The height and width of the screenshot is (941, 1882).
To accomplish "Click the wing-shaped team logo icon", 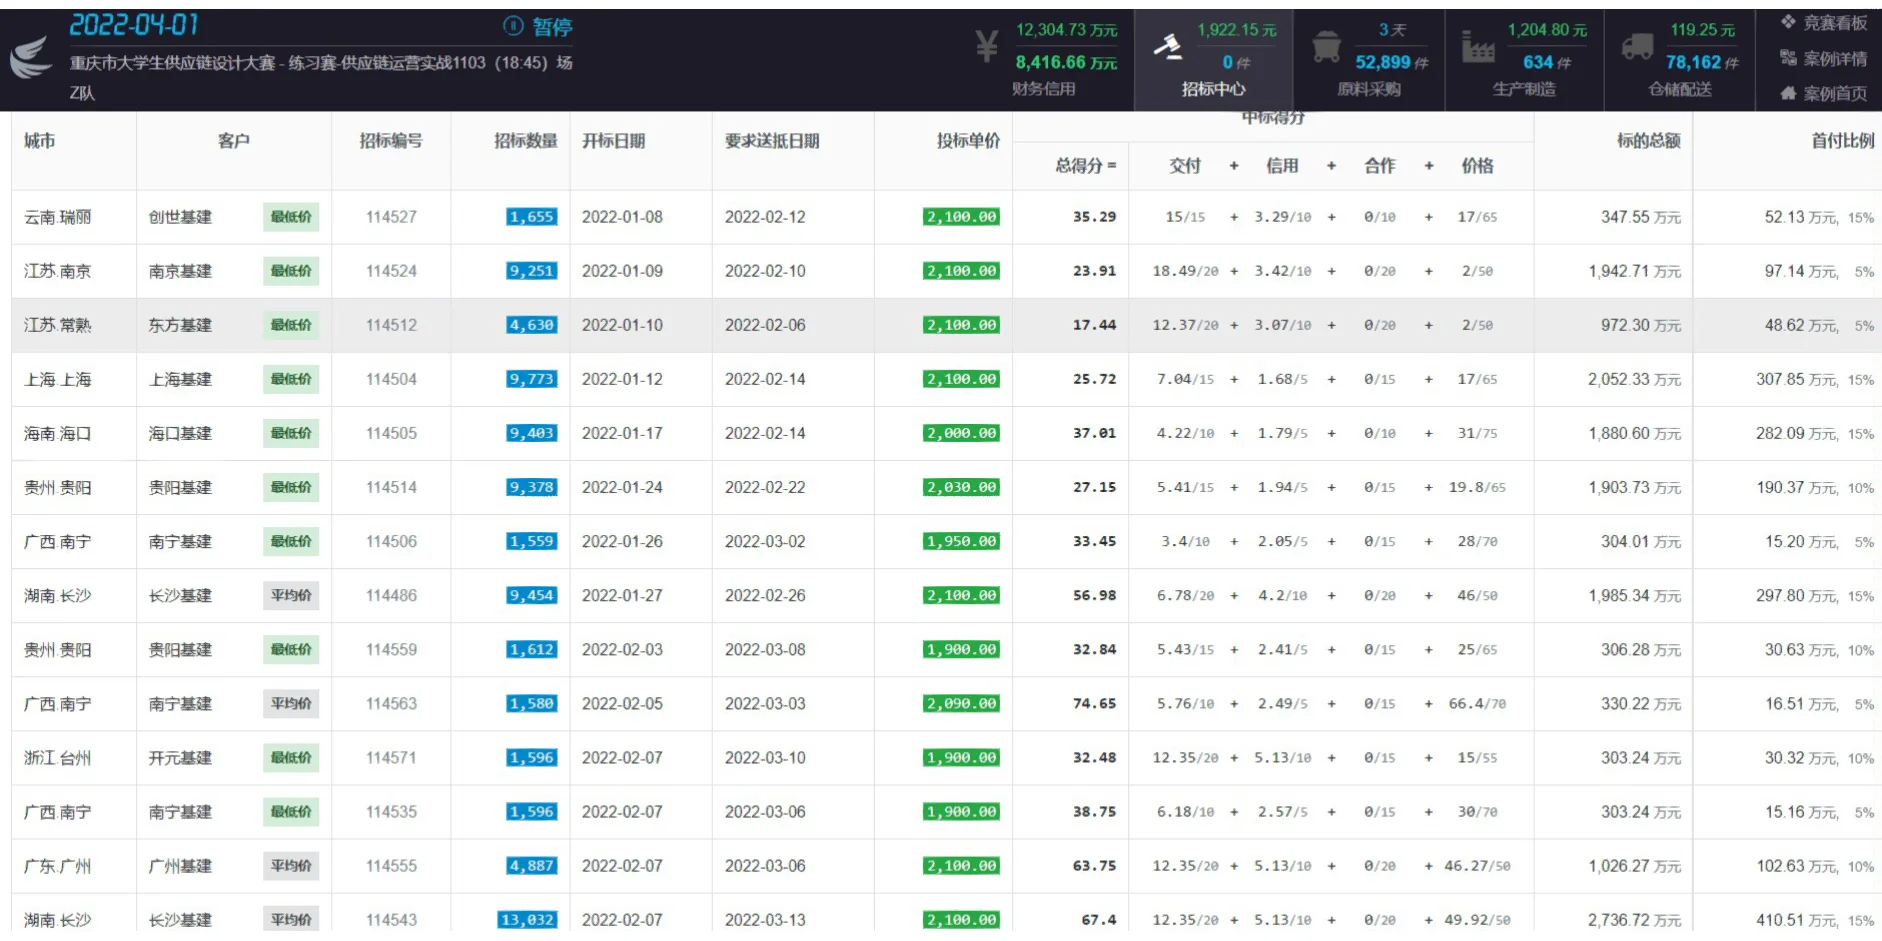I will 32,55.
